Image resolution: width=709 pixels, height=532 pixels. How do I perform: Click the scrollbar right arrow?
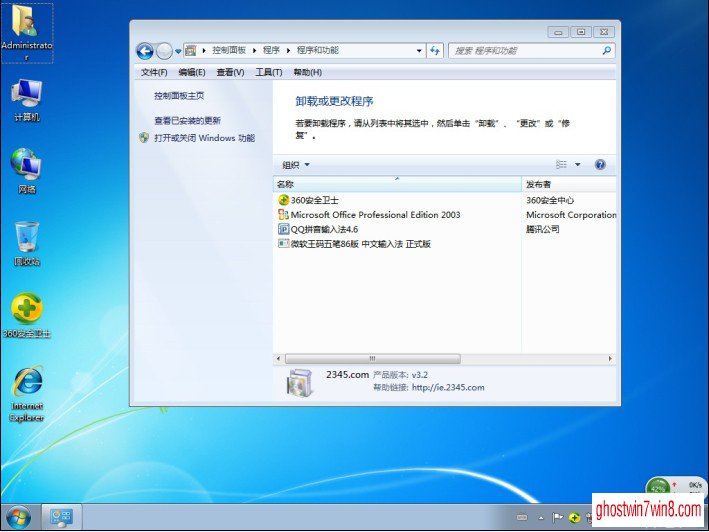610,358
